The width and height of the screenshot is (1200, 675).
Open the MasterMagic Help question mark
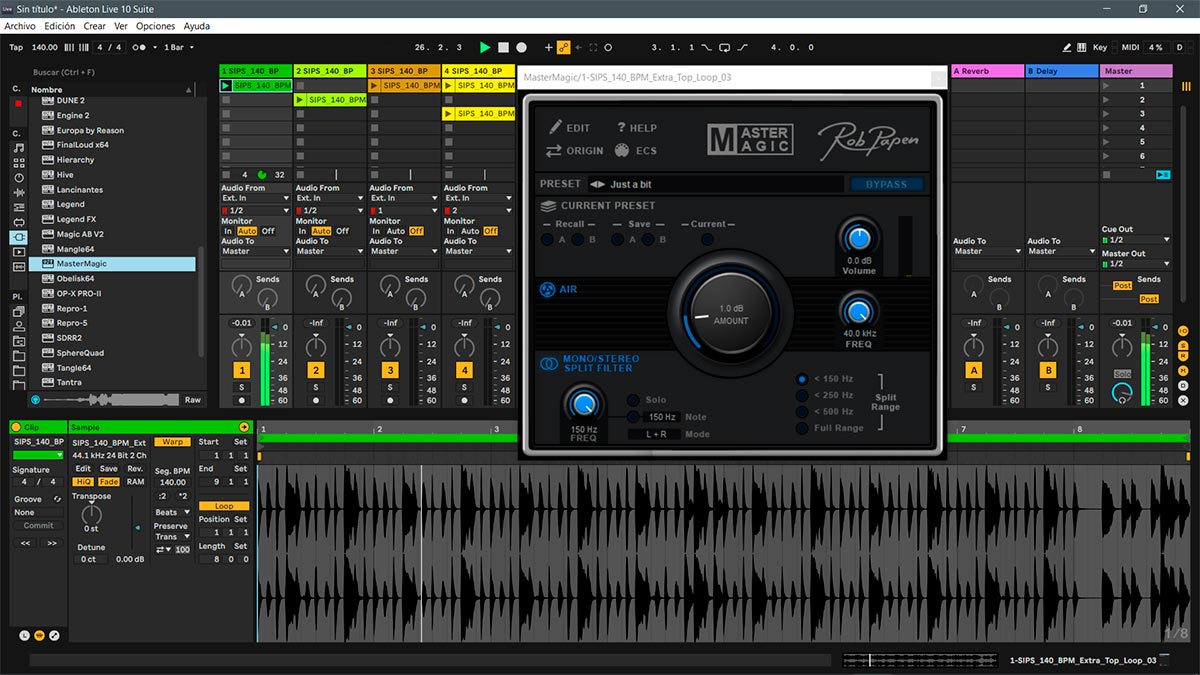pyautogui.click(x=621, y=128)
